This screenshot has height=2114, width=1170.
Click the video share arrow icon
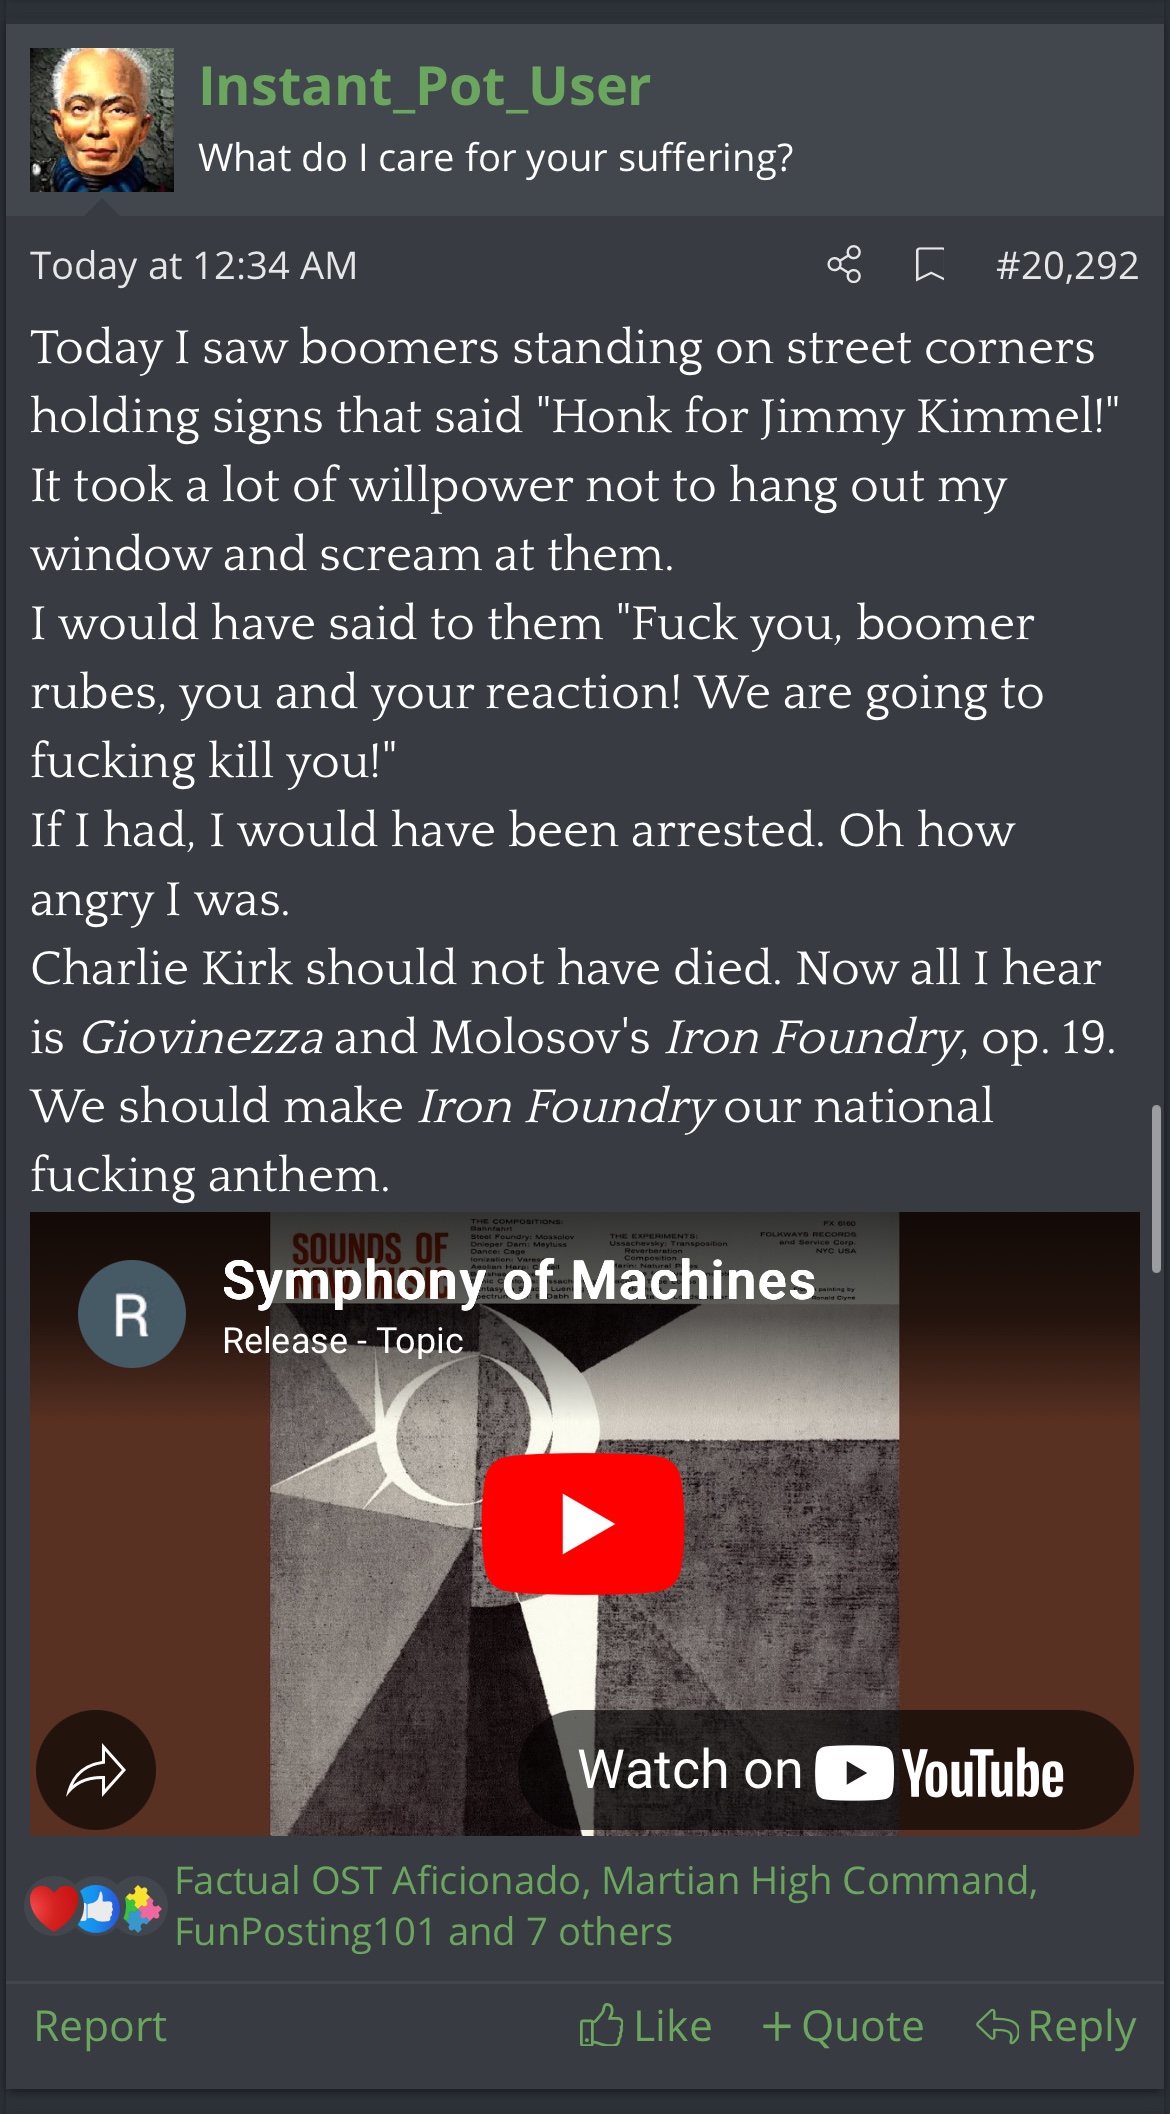(x=96, y=1770)
